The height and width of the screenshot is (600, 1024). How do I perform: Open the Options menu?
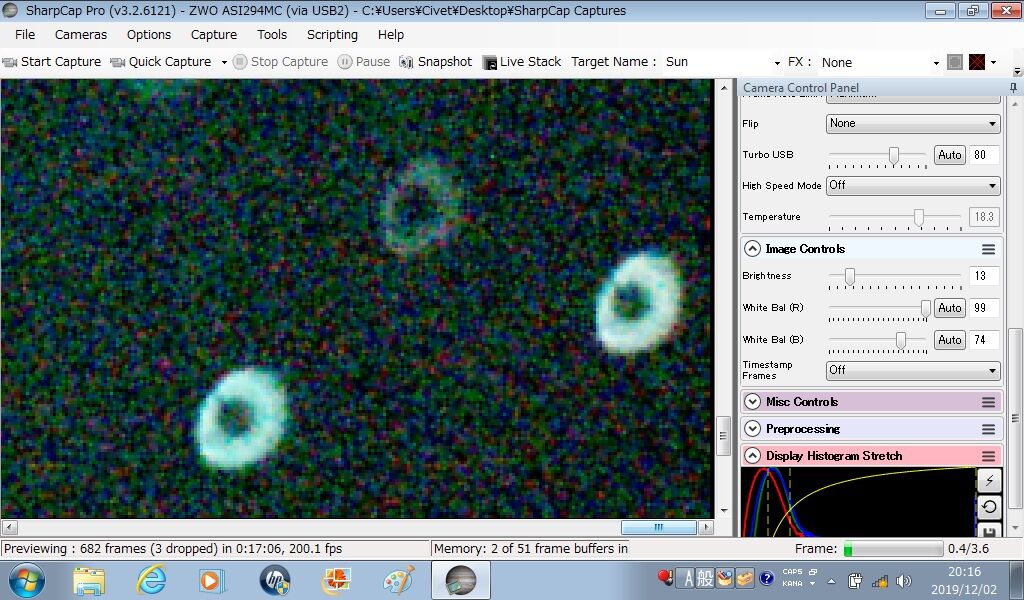pyautogui.click(x=149, y=35)
